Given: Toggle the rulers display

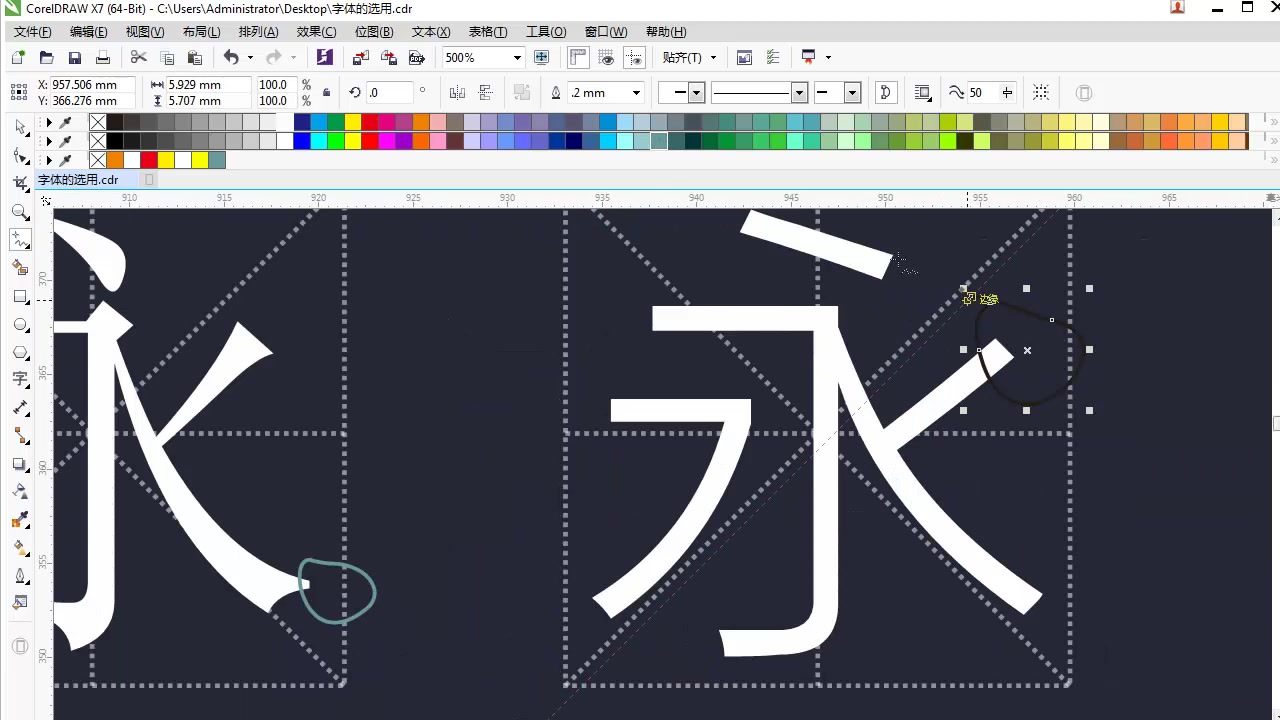Looking at the screenshot, I should [577, 57].
